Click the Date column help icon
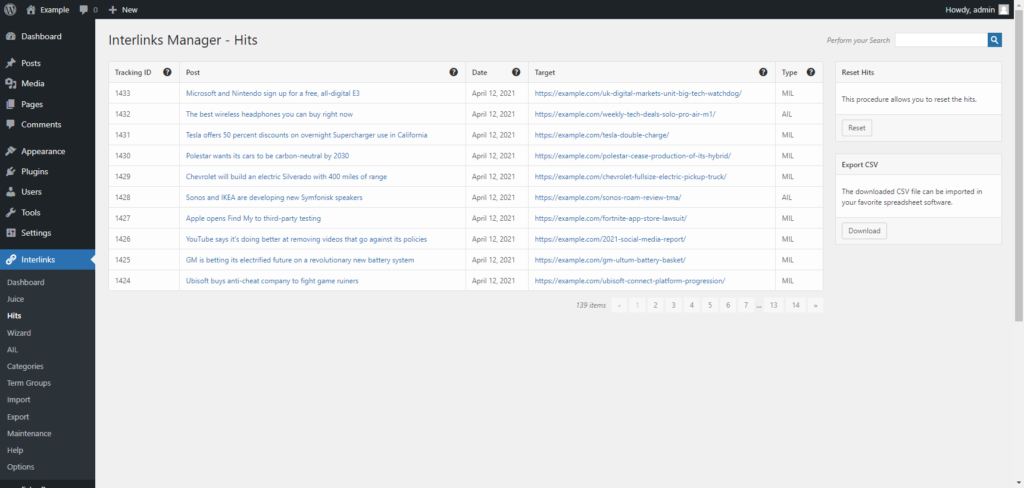The width and height of the screenshot is (1024, 488). 516,72
